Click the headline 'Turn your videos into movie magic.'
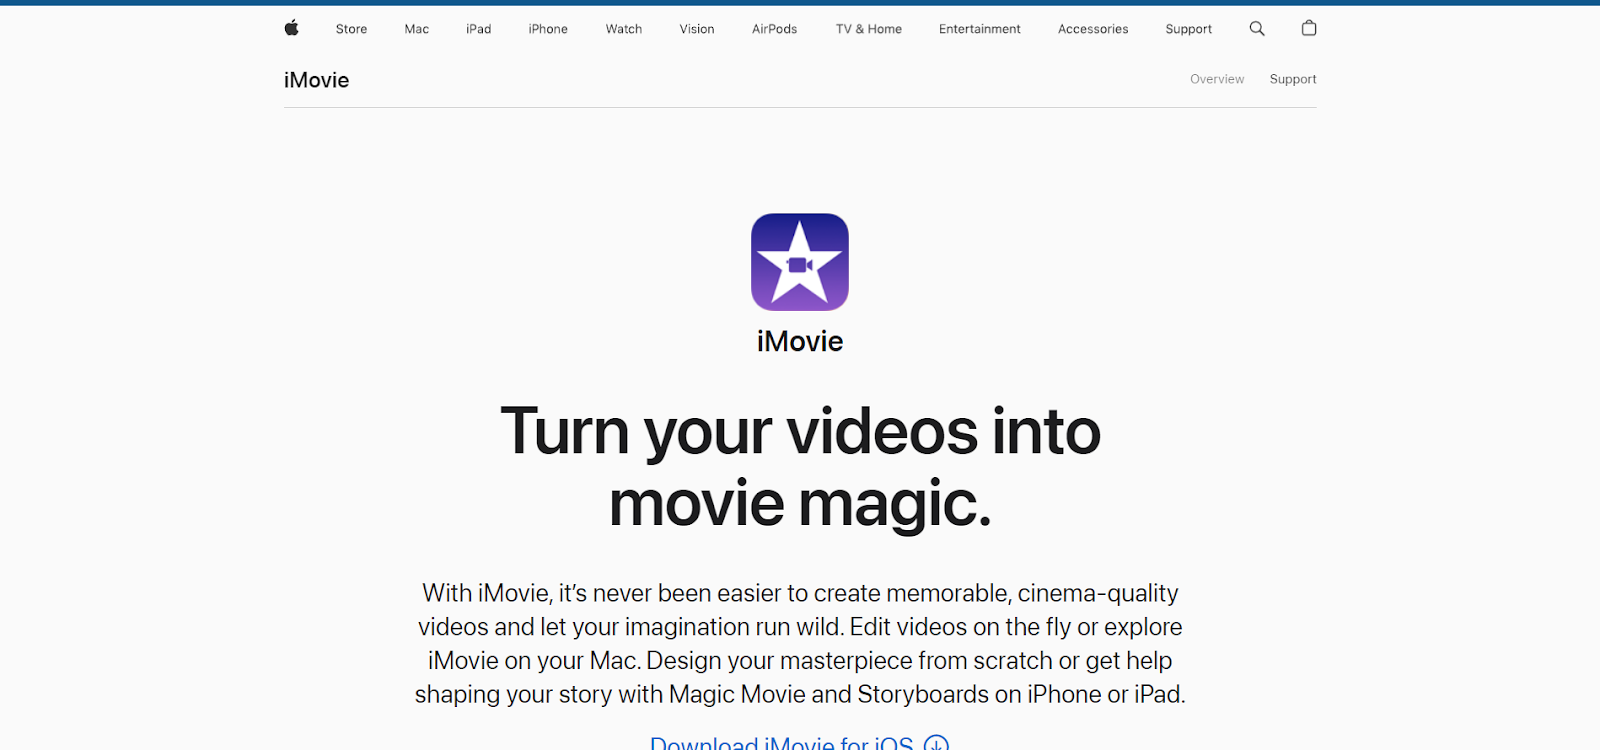The height and width of the screenshot is (750, 1600). 800,467
